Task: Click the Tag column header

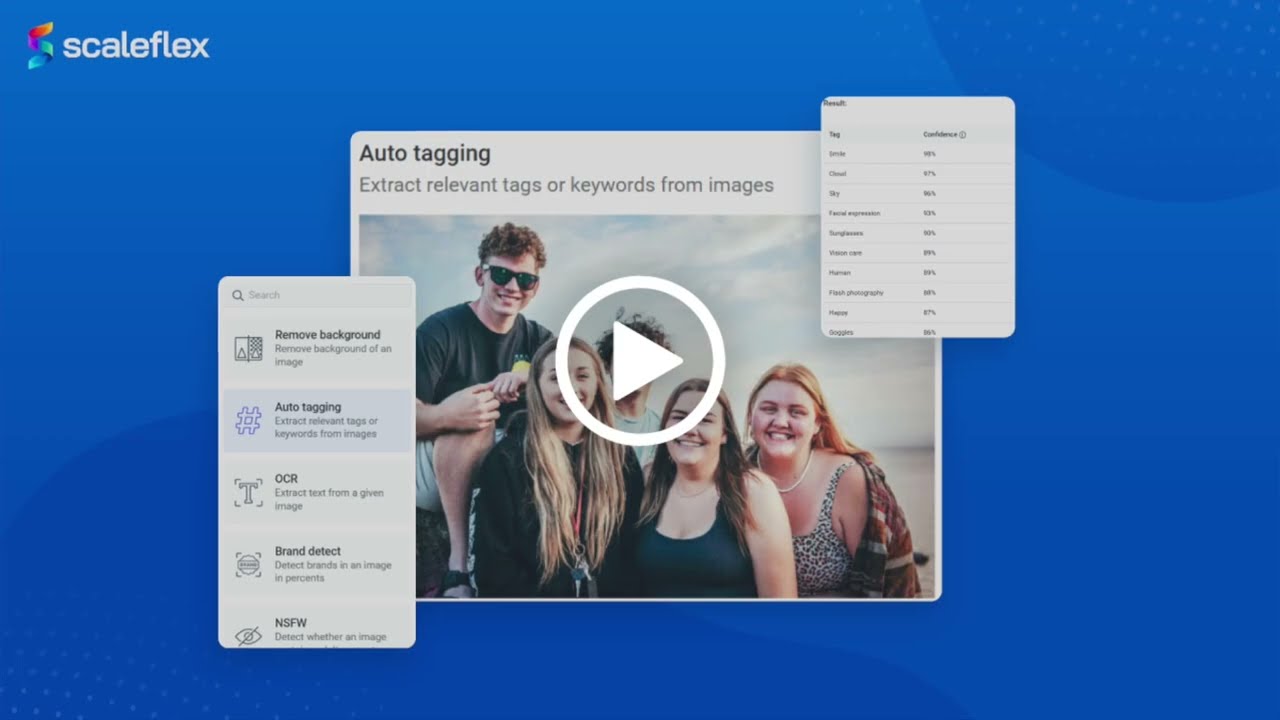Action: pos(834,134)
